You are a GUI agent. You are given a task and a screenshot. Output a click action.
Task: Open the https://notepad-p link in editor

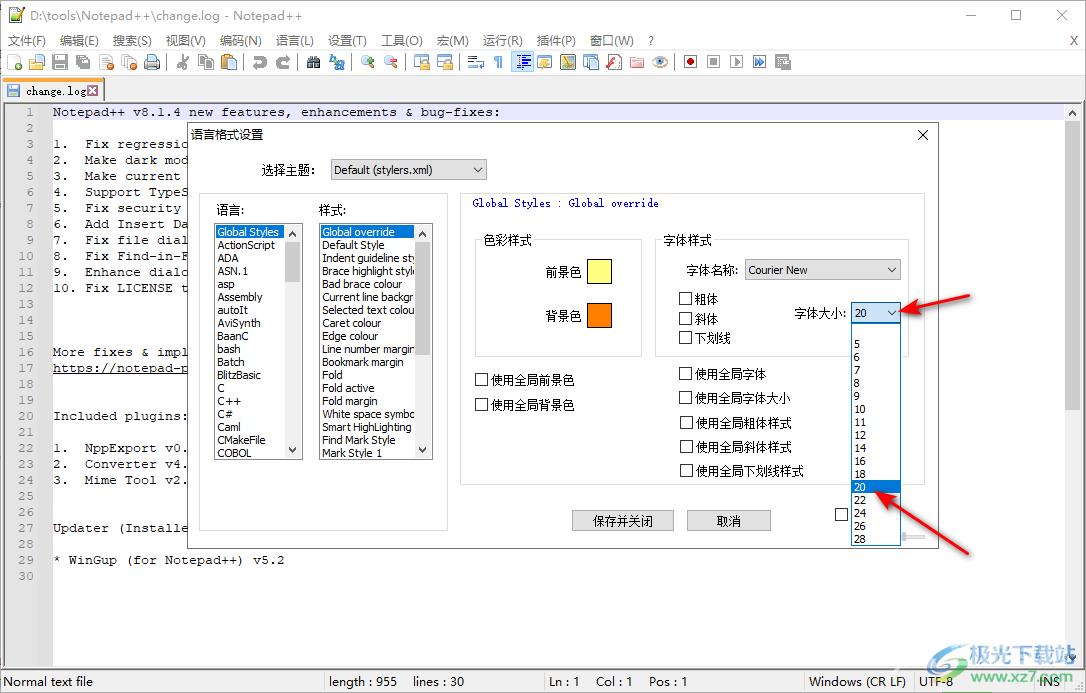[121, 368]
